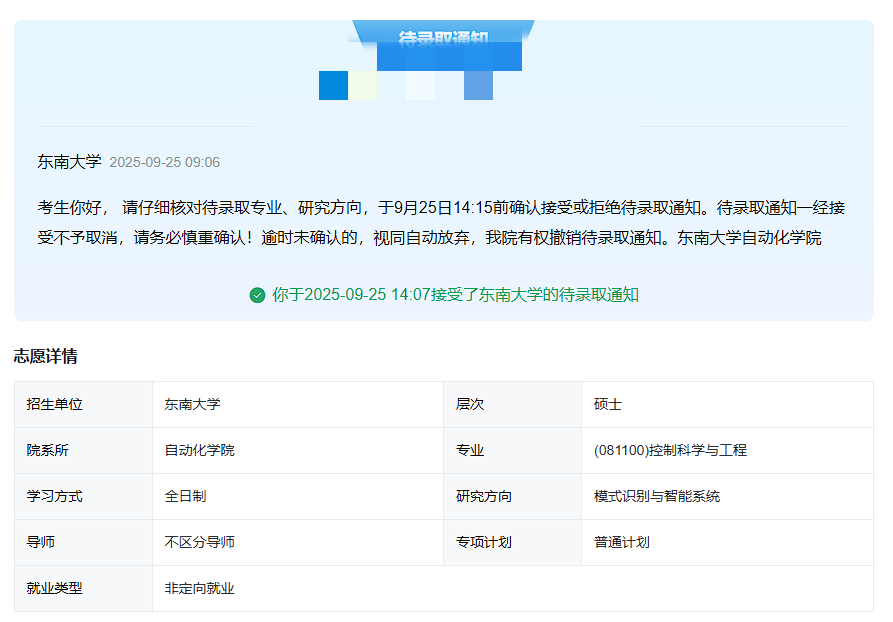This screenshot has width=893, height=622.
Task: Click the partially hidden 待录取通知 banner title
Action: coord(443,38)
